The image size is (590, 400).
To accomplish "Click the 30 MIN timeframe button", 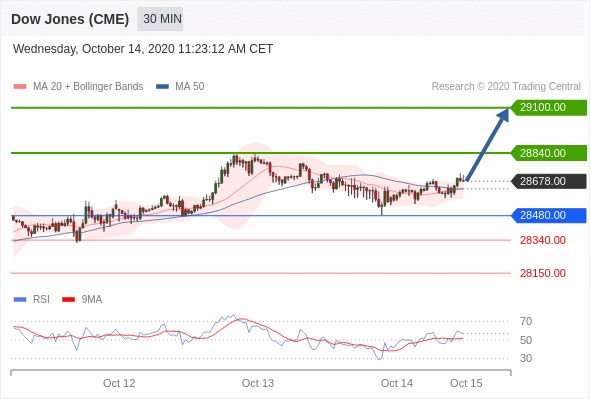I will click(160, 19).
